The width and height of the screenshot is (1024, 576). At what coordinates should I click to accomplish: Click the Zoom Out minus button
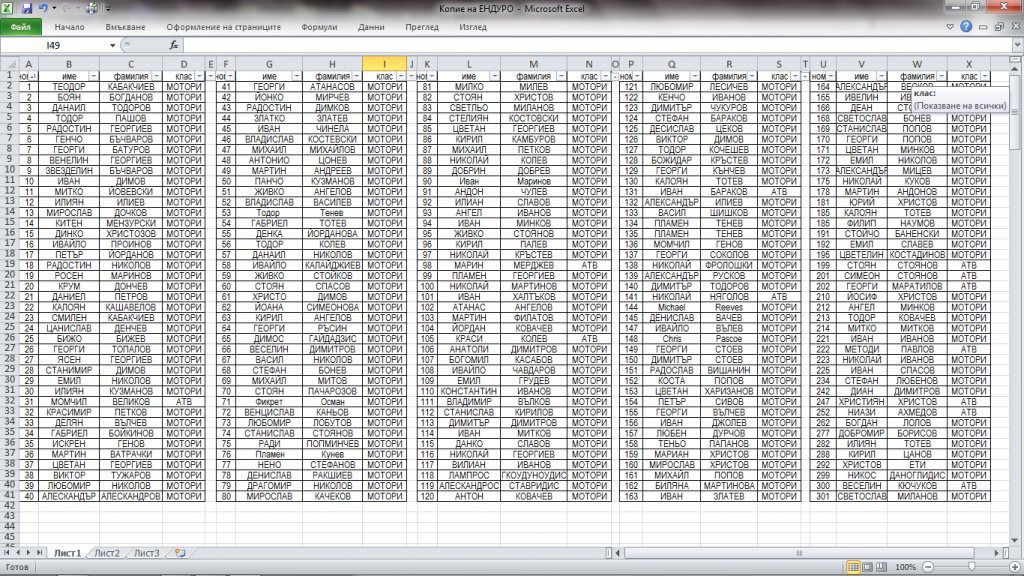click(x=928, y=567)
